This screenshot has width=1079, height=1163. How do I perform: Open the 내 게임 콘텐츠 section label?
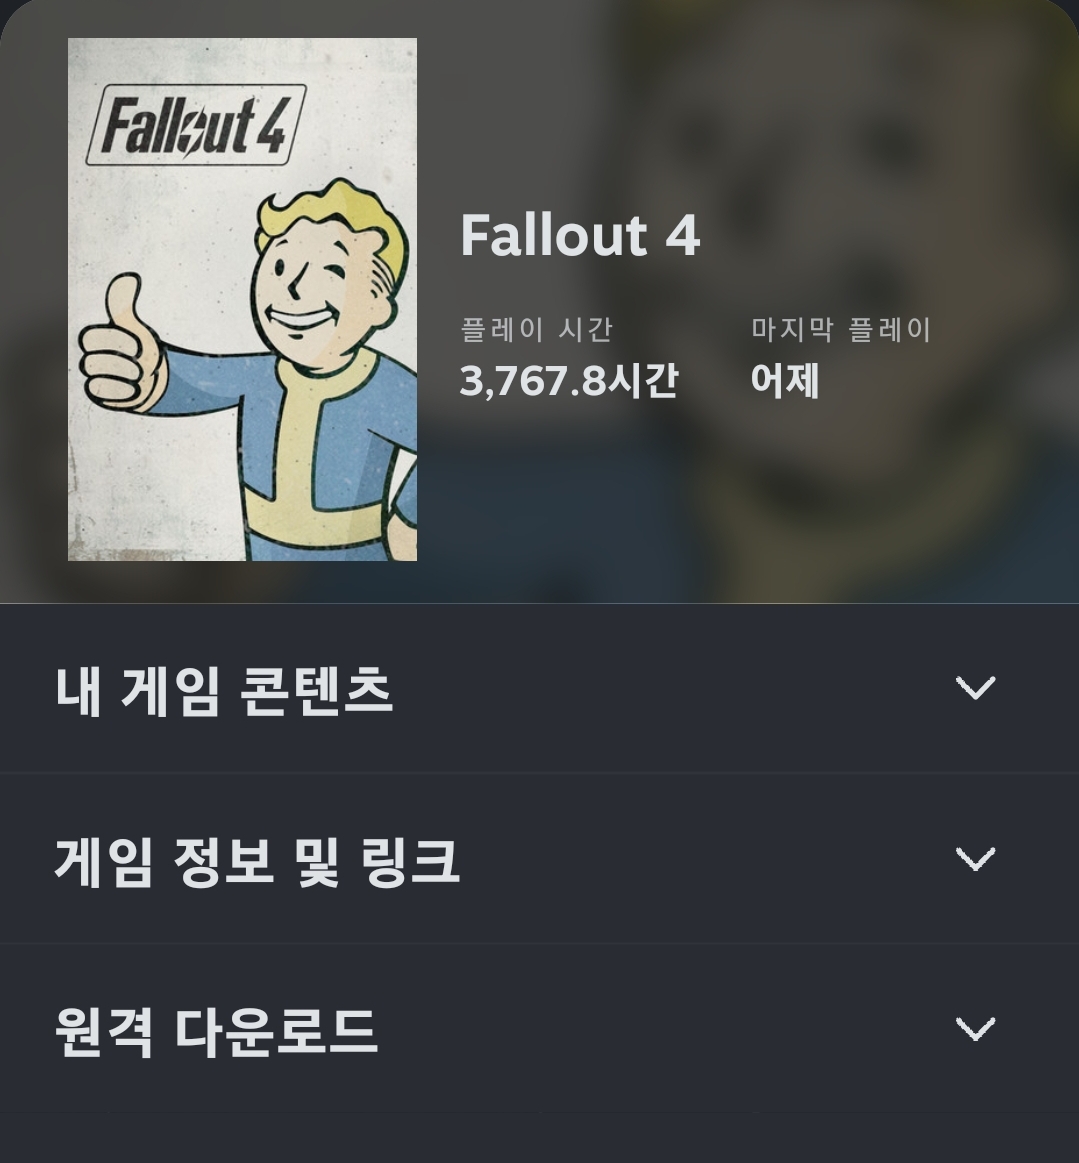224,690
